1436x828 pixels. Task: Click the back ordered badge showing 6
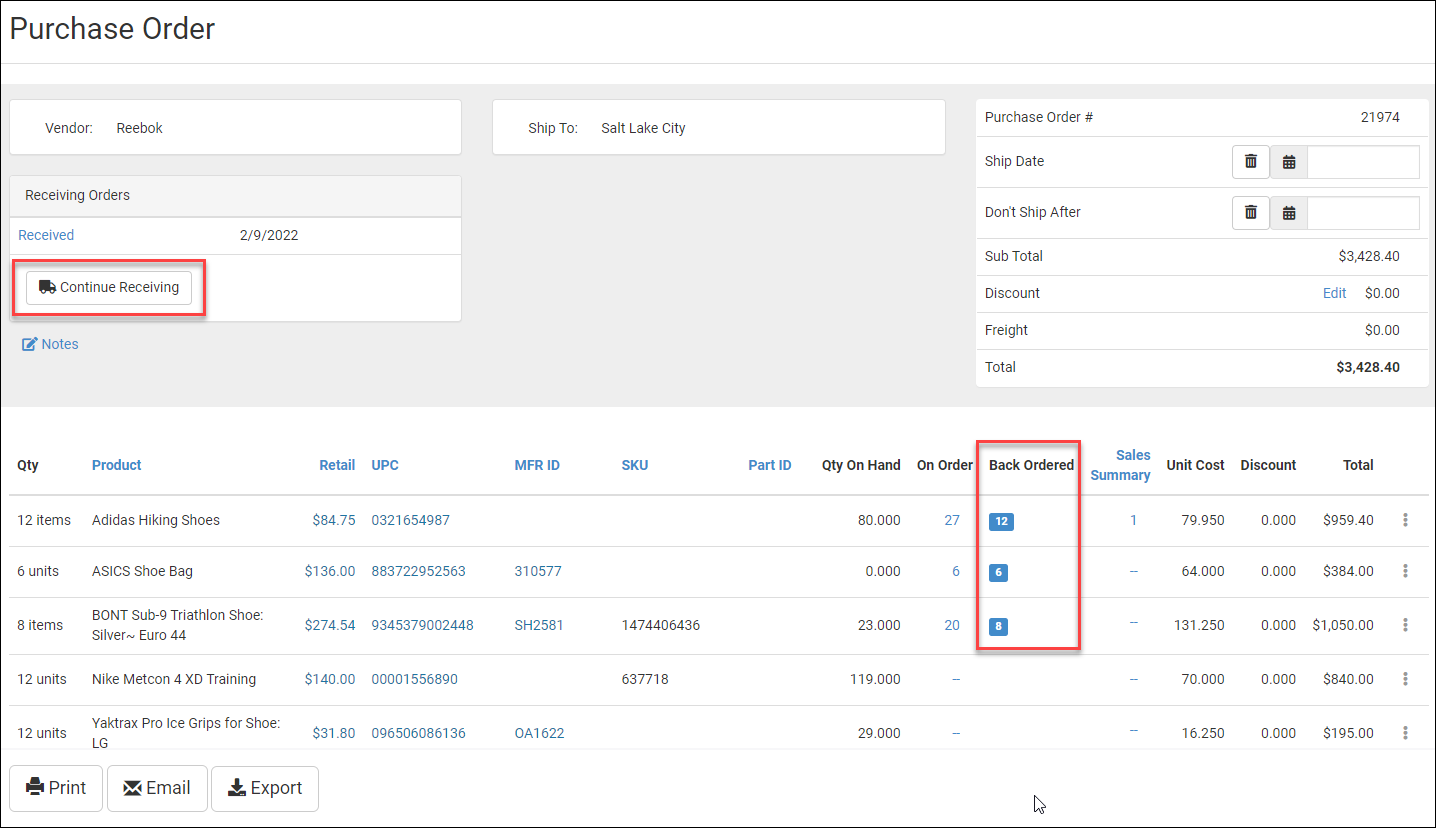click(998, 573)
